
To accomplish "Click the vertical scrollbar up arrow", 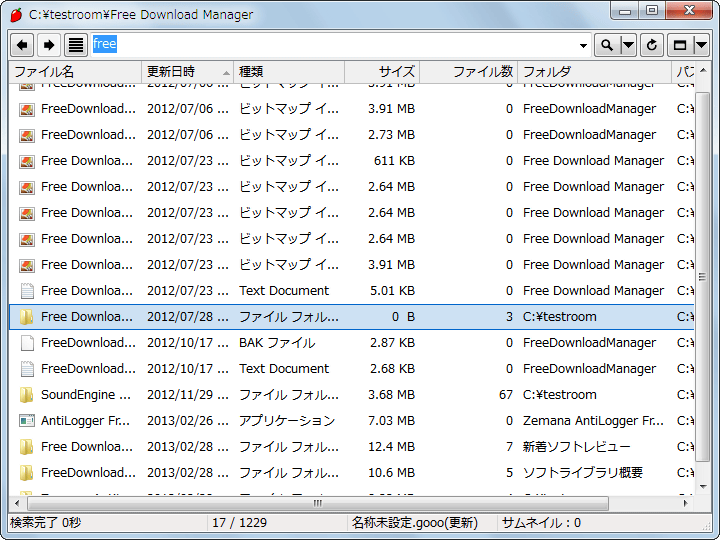I will click(x=703, y=71).
